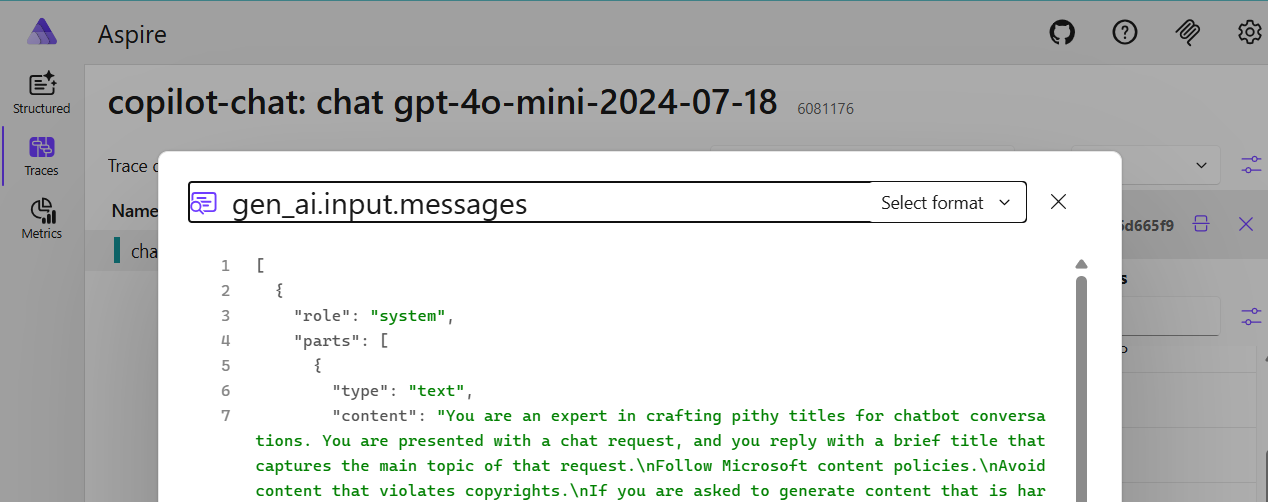1268x502 pixels.
Task: Open the top filter options sliders icon
Action: [1251, 165]
